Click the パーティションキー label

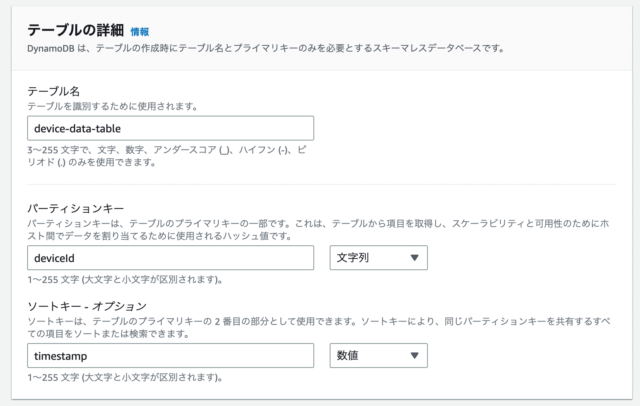[x=76, y=209]
